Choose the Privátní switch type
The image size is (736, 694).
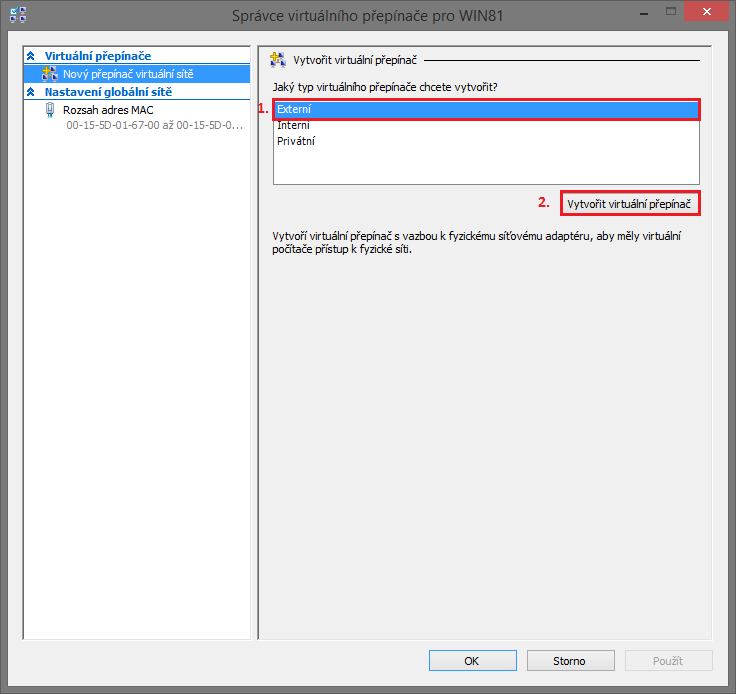pyautogui.click(x=486, y=141)
